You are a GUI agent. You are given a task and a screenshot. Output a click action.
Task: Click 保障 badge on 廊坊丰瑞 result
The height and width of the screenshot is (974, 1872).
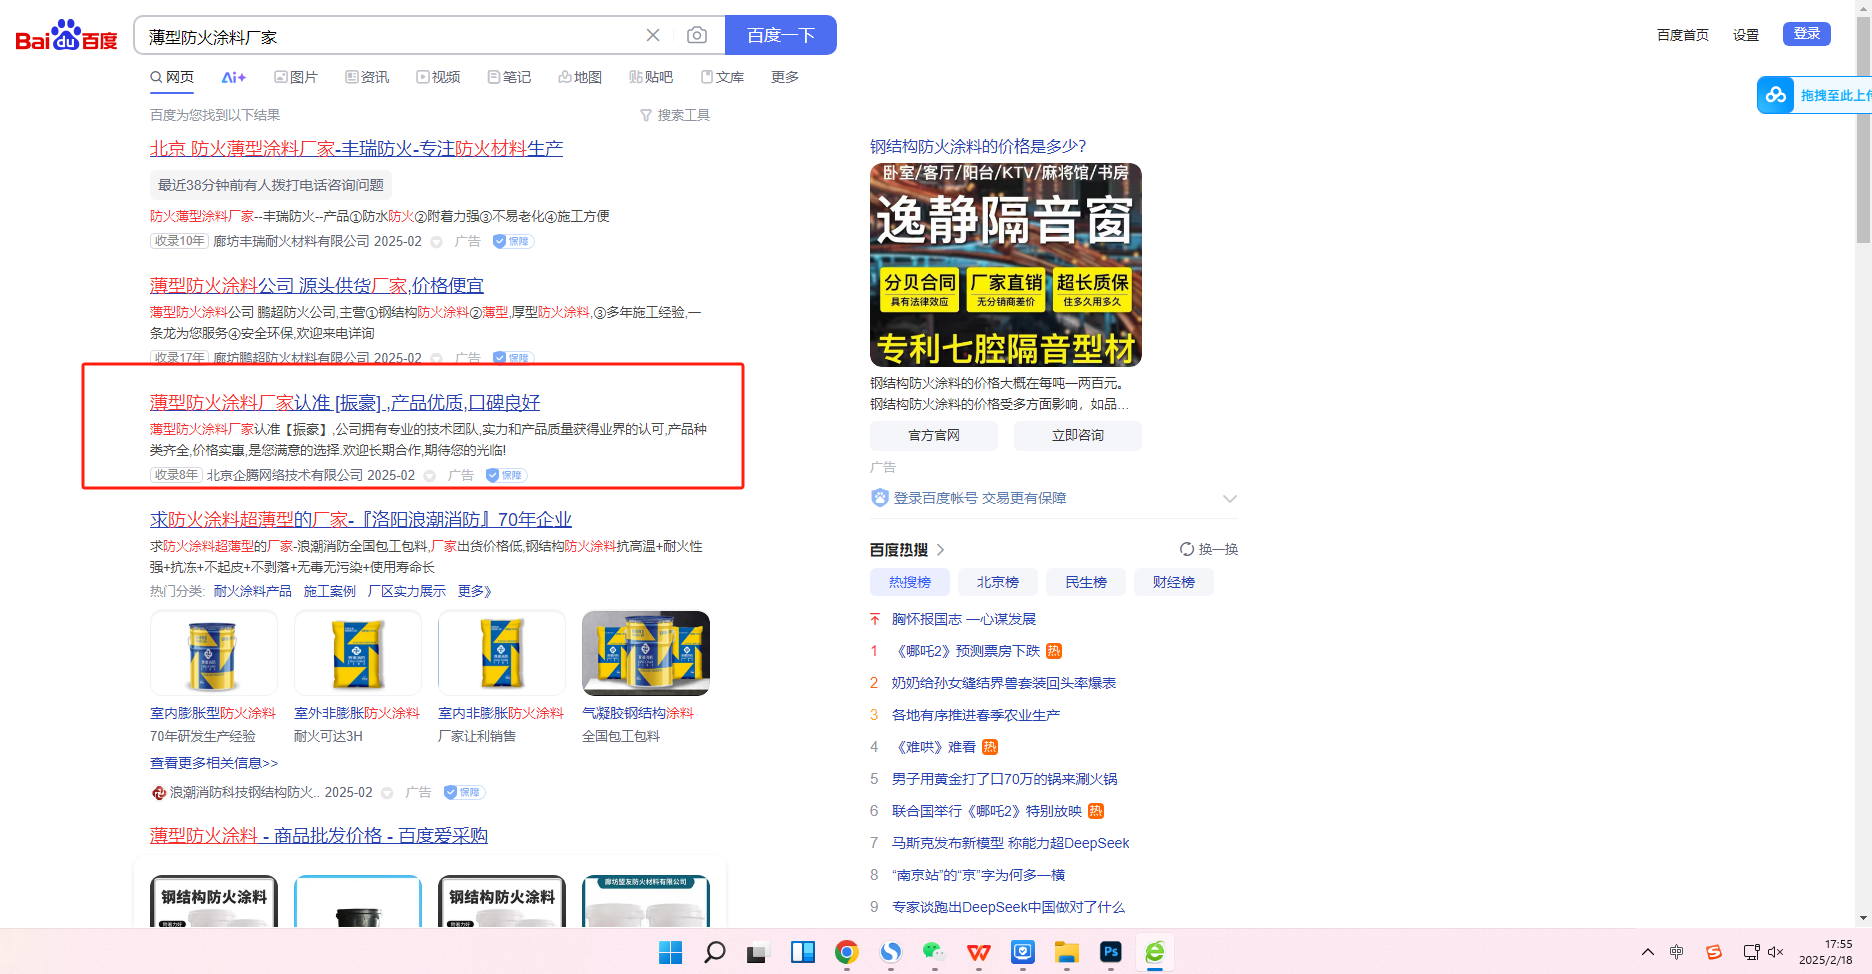coord(513,241)
